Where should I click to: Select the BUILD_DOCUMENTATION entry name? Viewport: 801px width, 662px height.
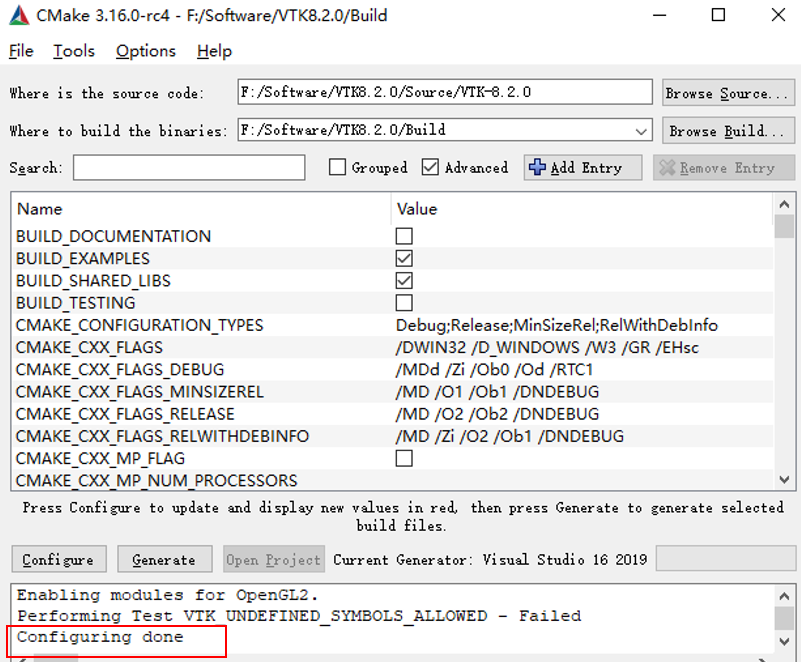pos(113,236)
